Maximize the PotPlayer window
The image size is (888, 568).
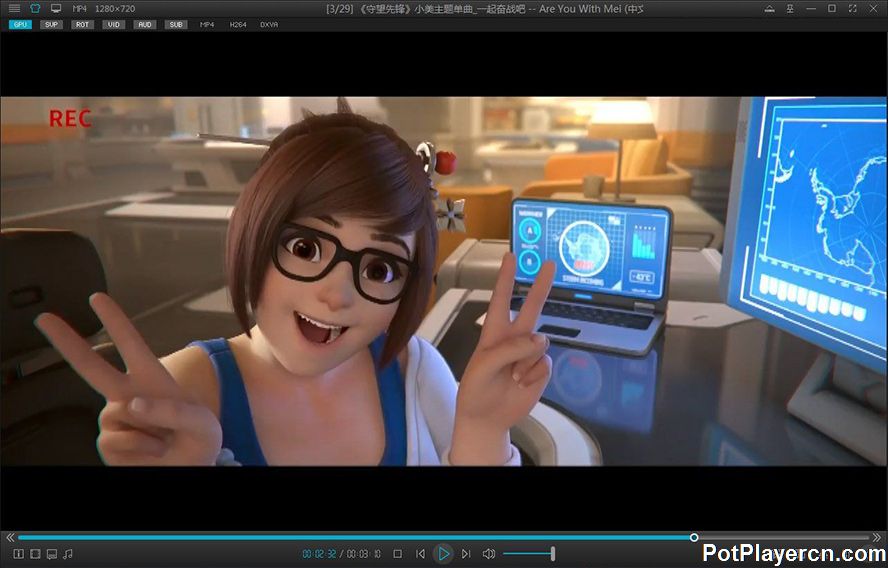tap(832, 8)
